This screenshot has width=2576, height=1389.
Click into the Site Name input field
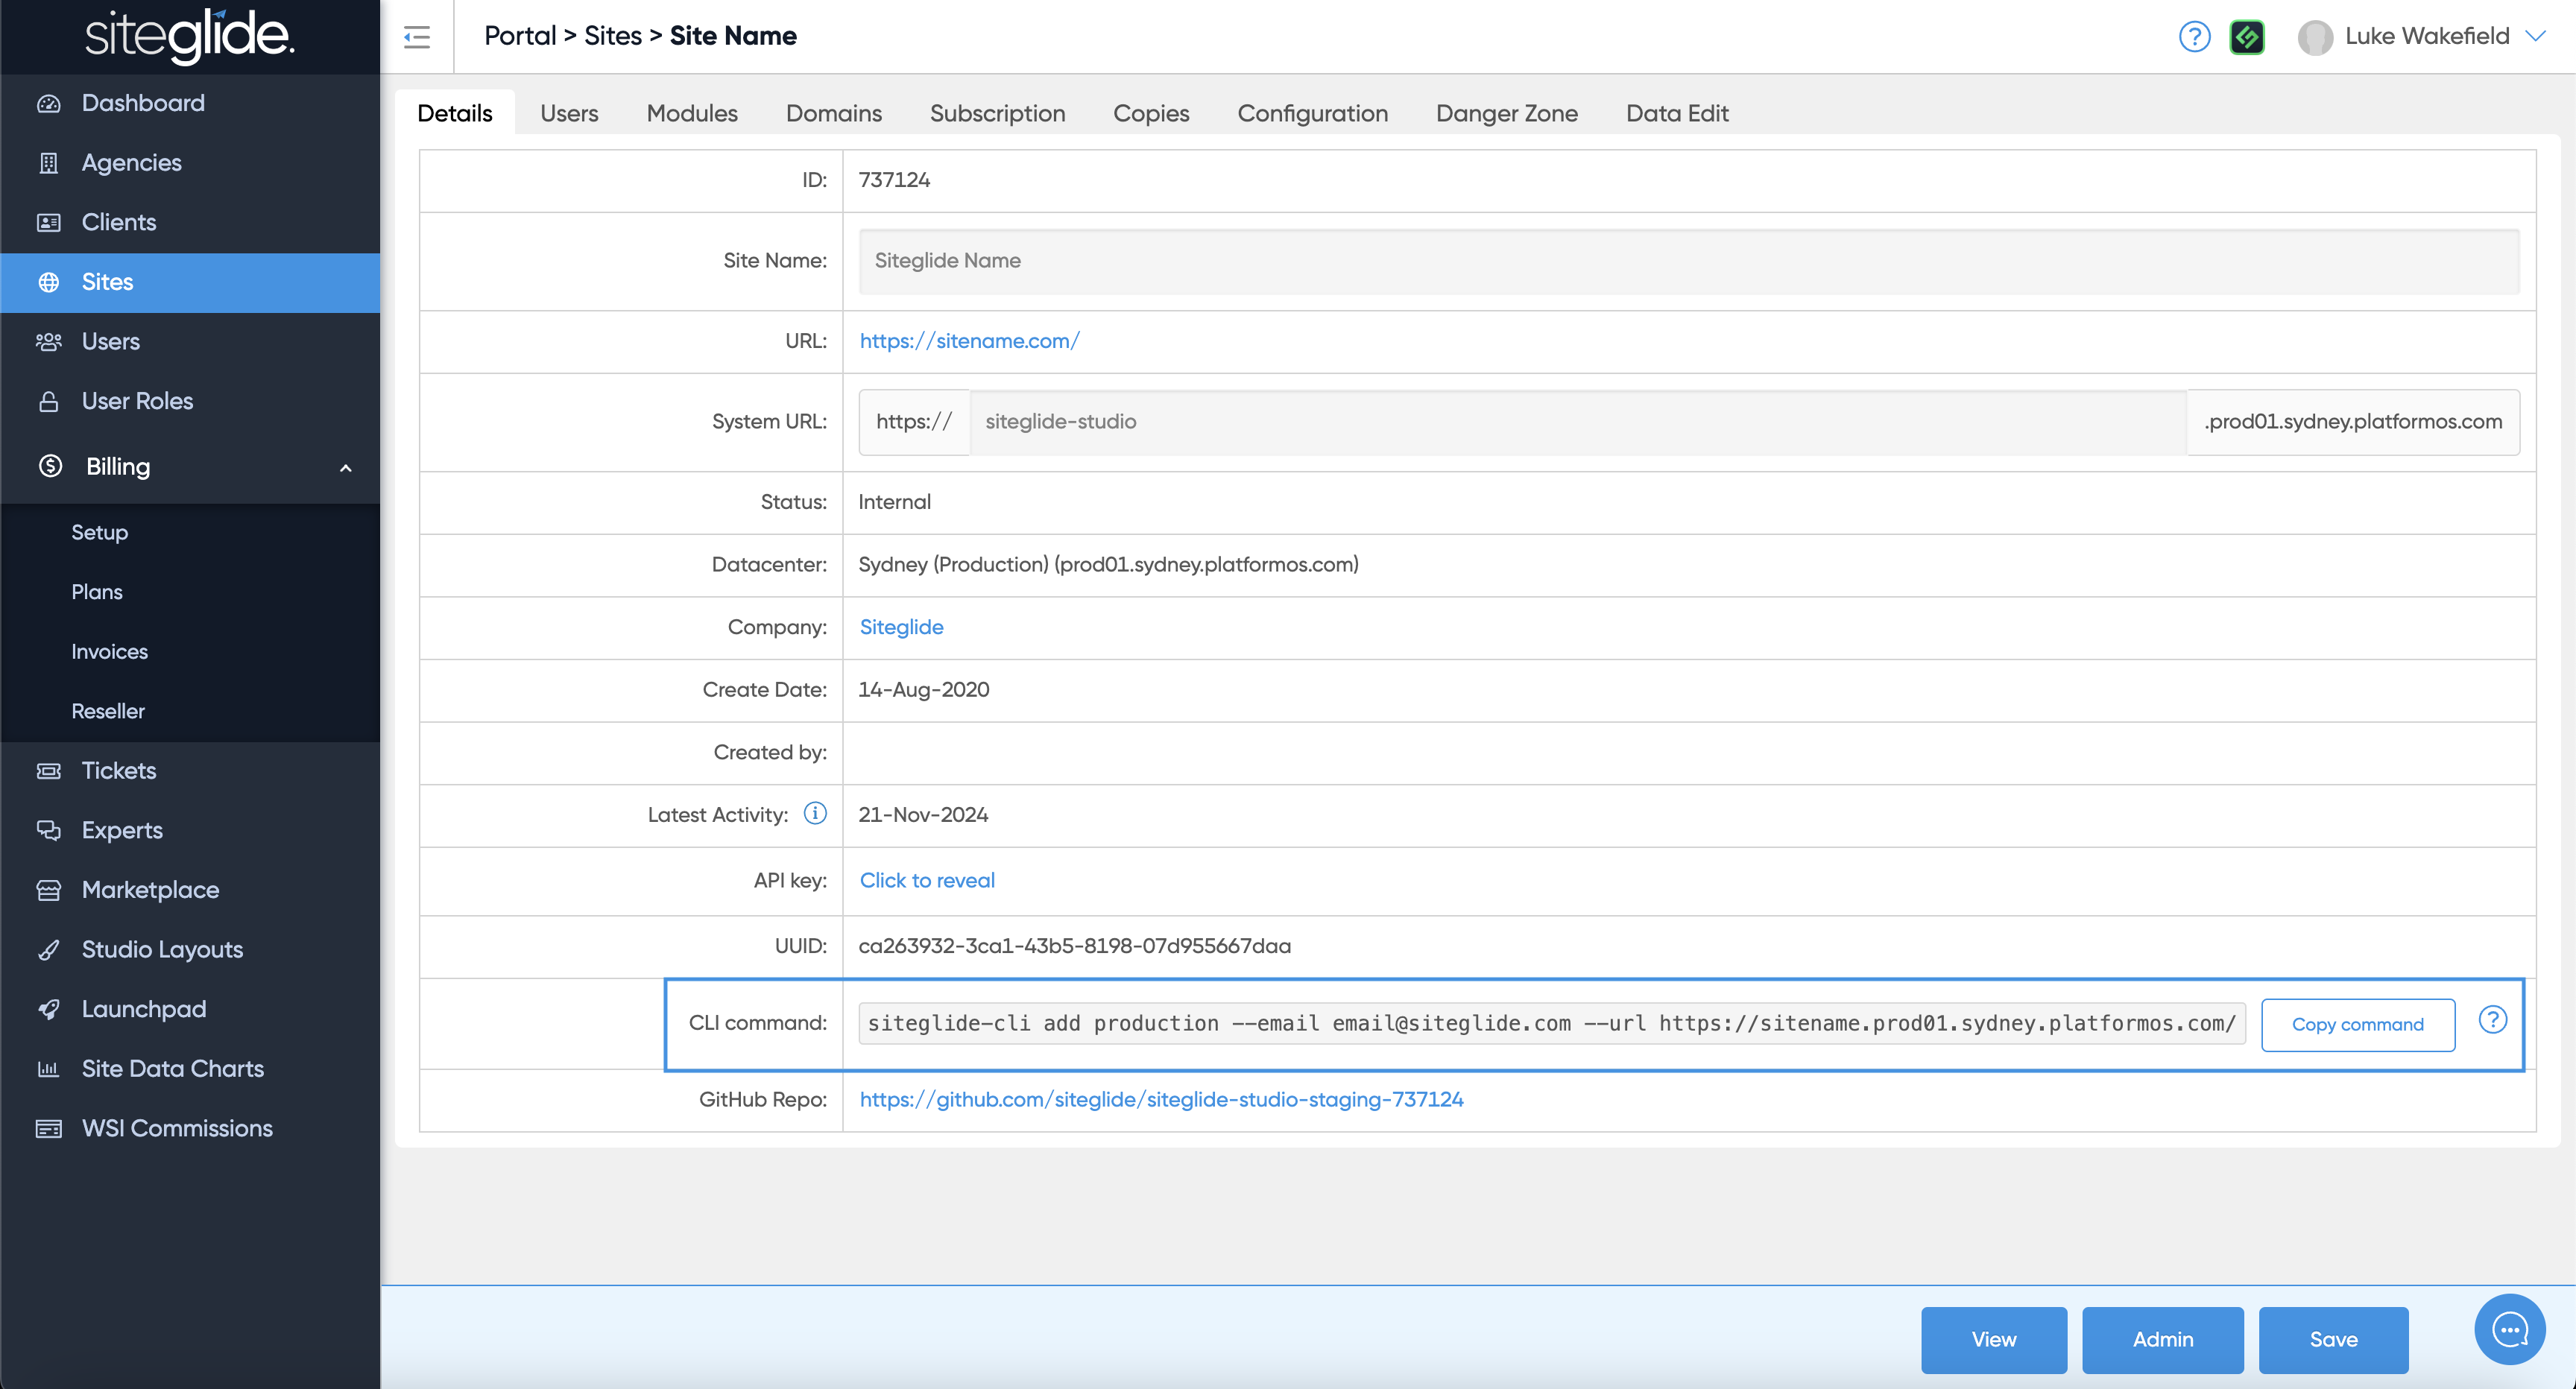(x=1688, y=261)
